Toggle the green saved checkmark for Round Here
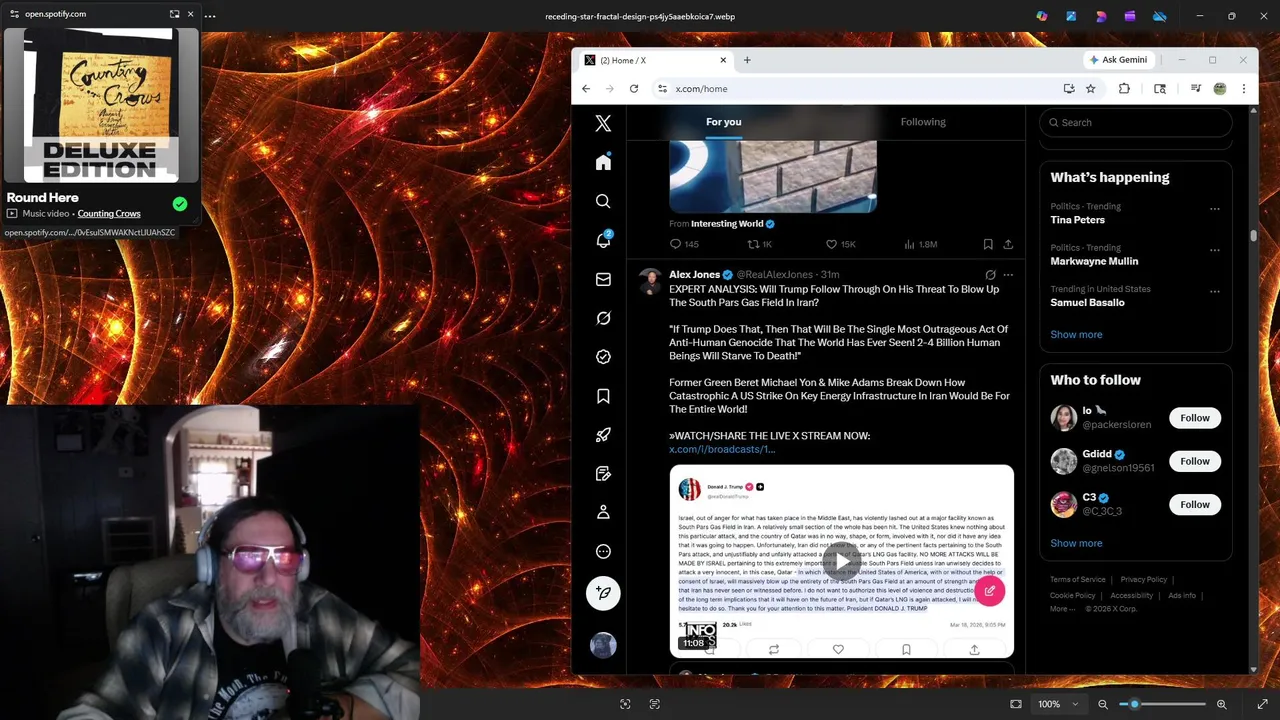Viewport: 1280px width, 720px height. [180, 204]
